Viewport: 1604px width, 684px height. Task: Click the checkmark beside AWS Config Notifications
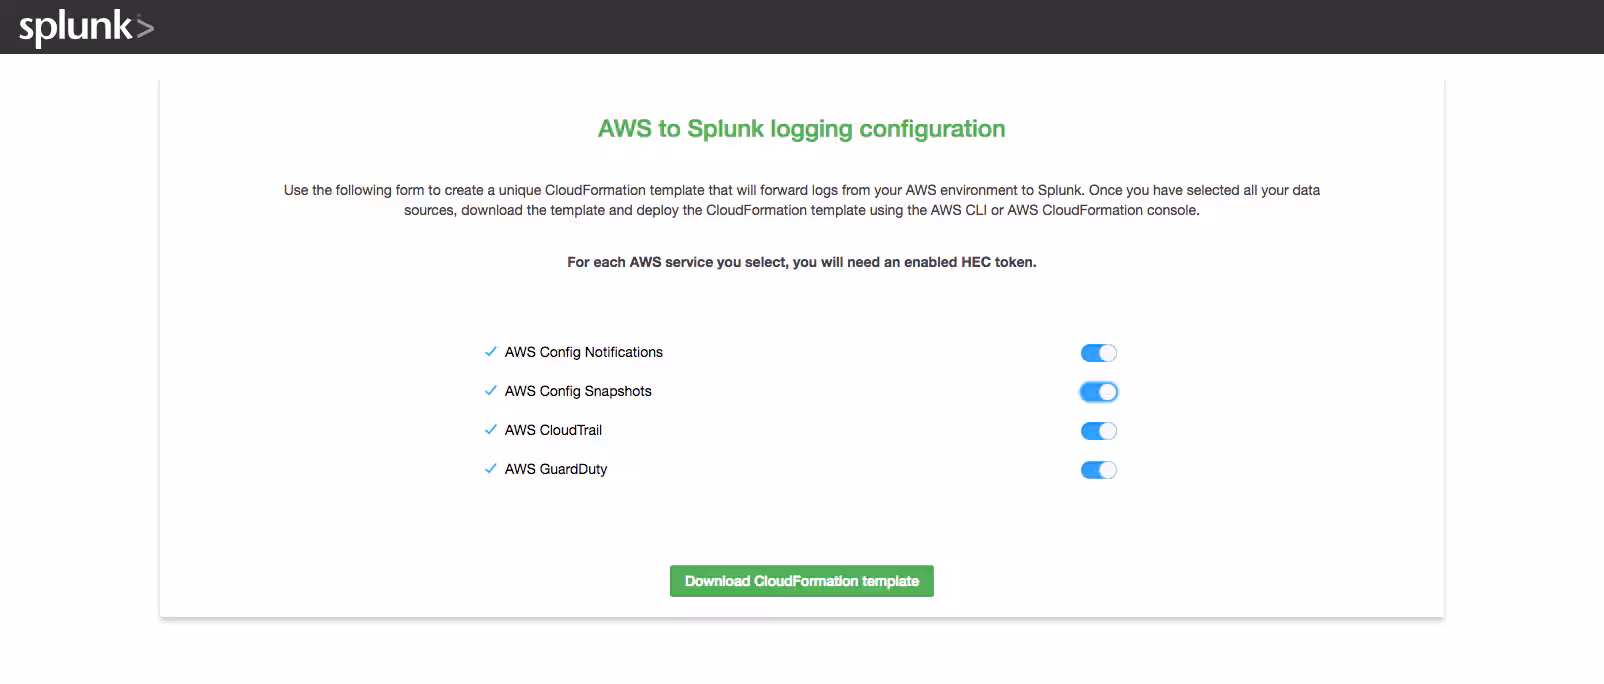click(490, 352)
